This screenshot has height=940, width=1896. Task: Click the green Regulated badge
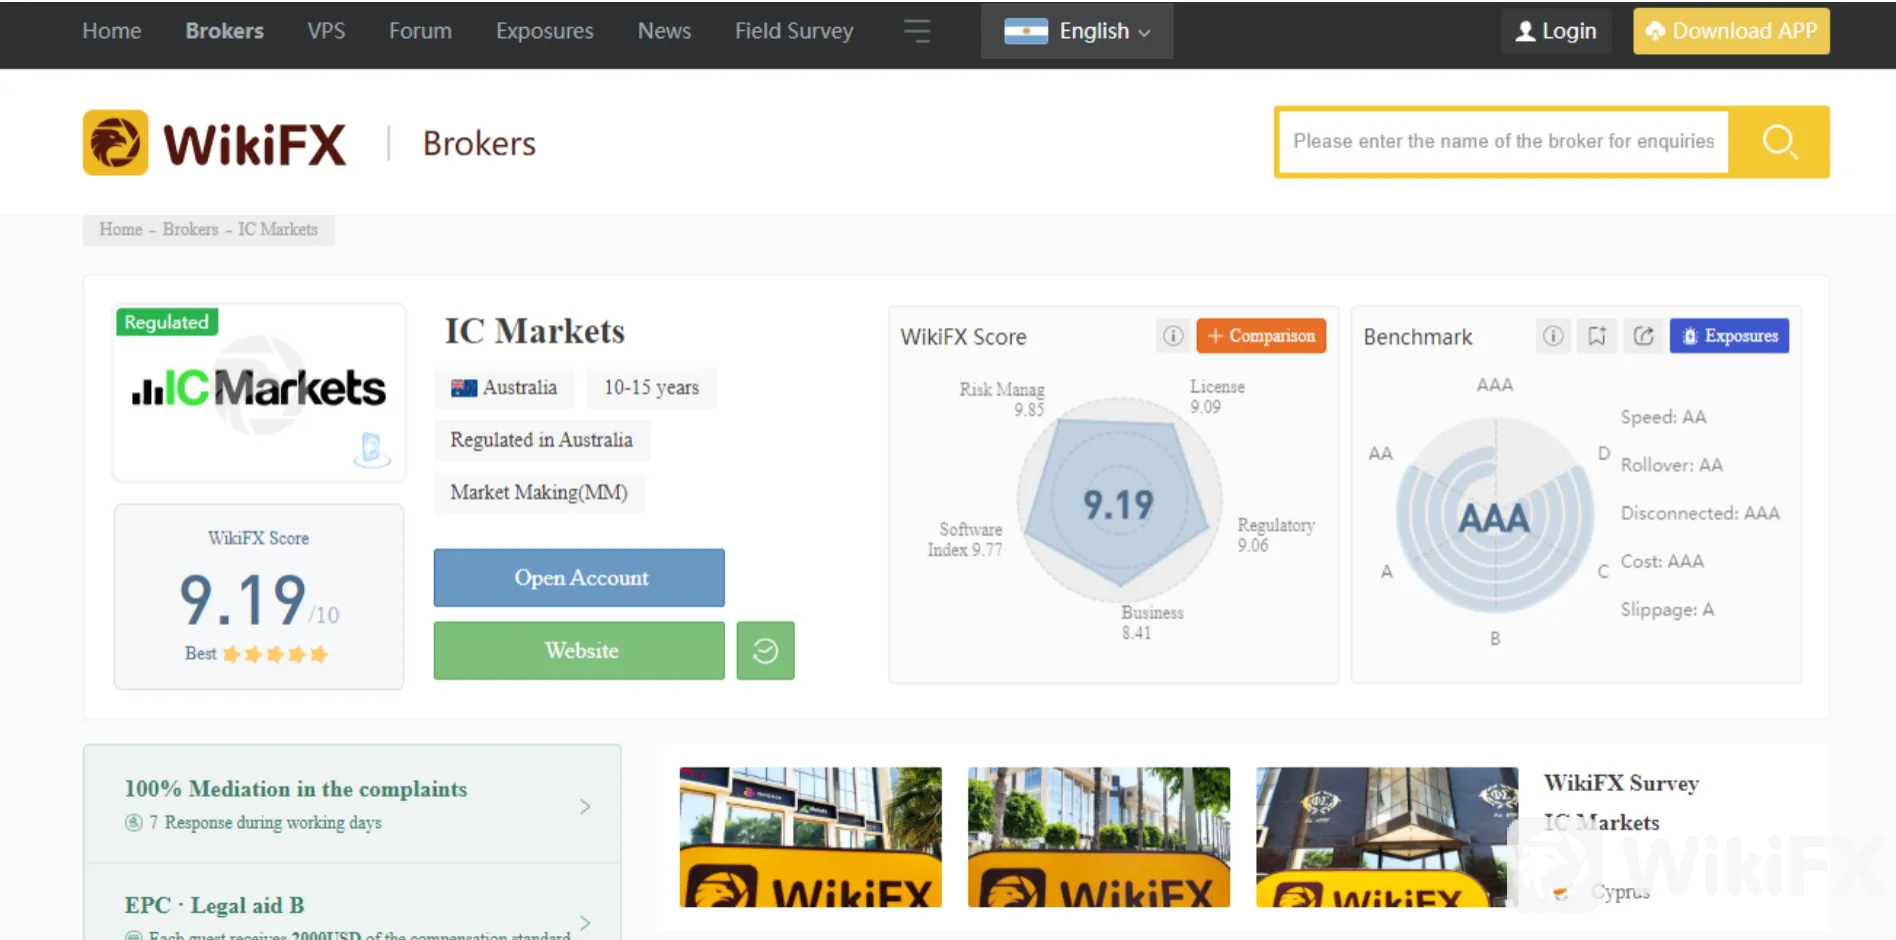coord(167,322)
